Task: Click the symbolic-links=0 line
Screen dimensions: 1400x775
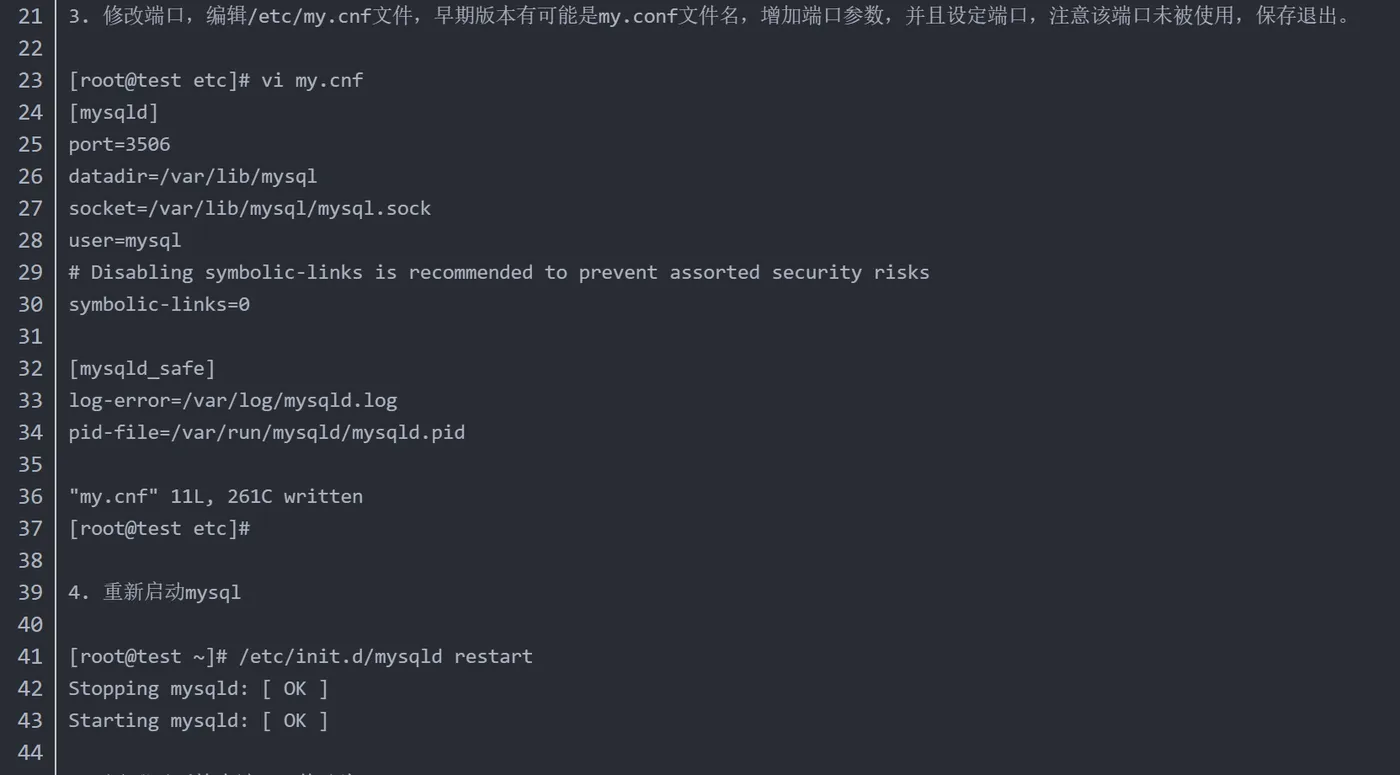Action: tap(159, 304)
